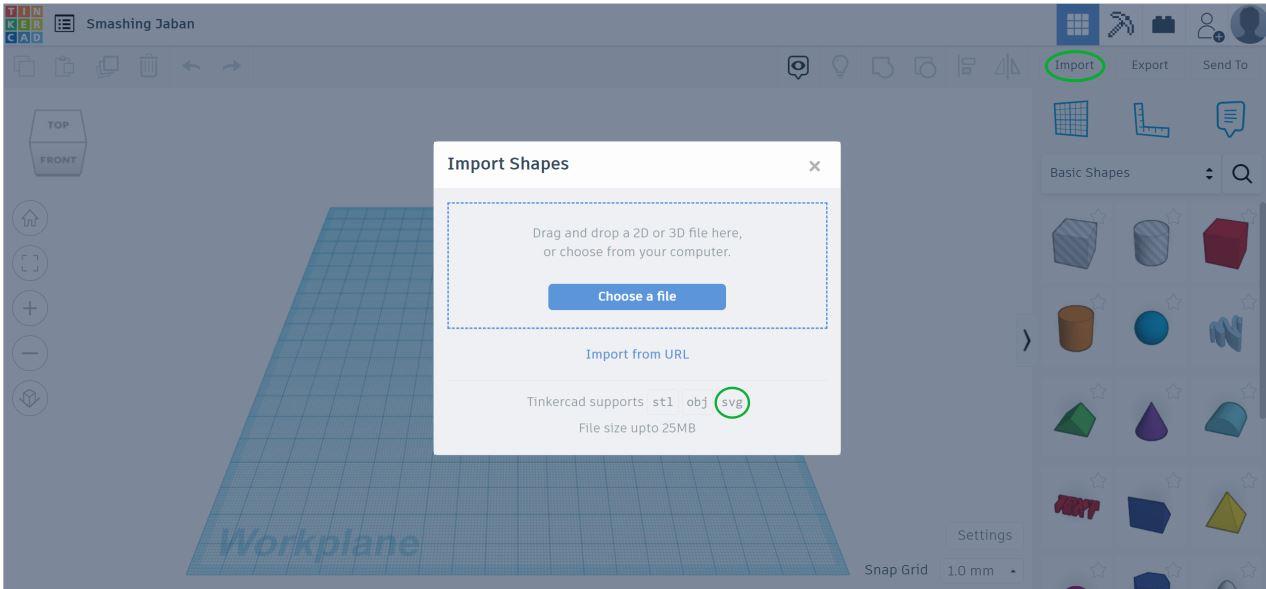
Task: Open the design list icon beside Smashing Jaban
Action: pos(64,22)
